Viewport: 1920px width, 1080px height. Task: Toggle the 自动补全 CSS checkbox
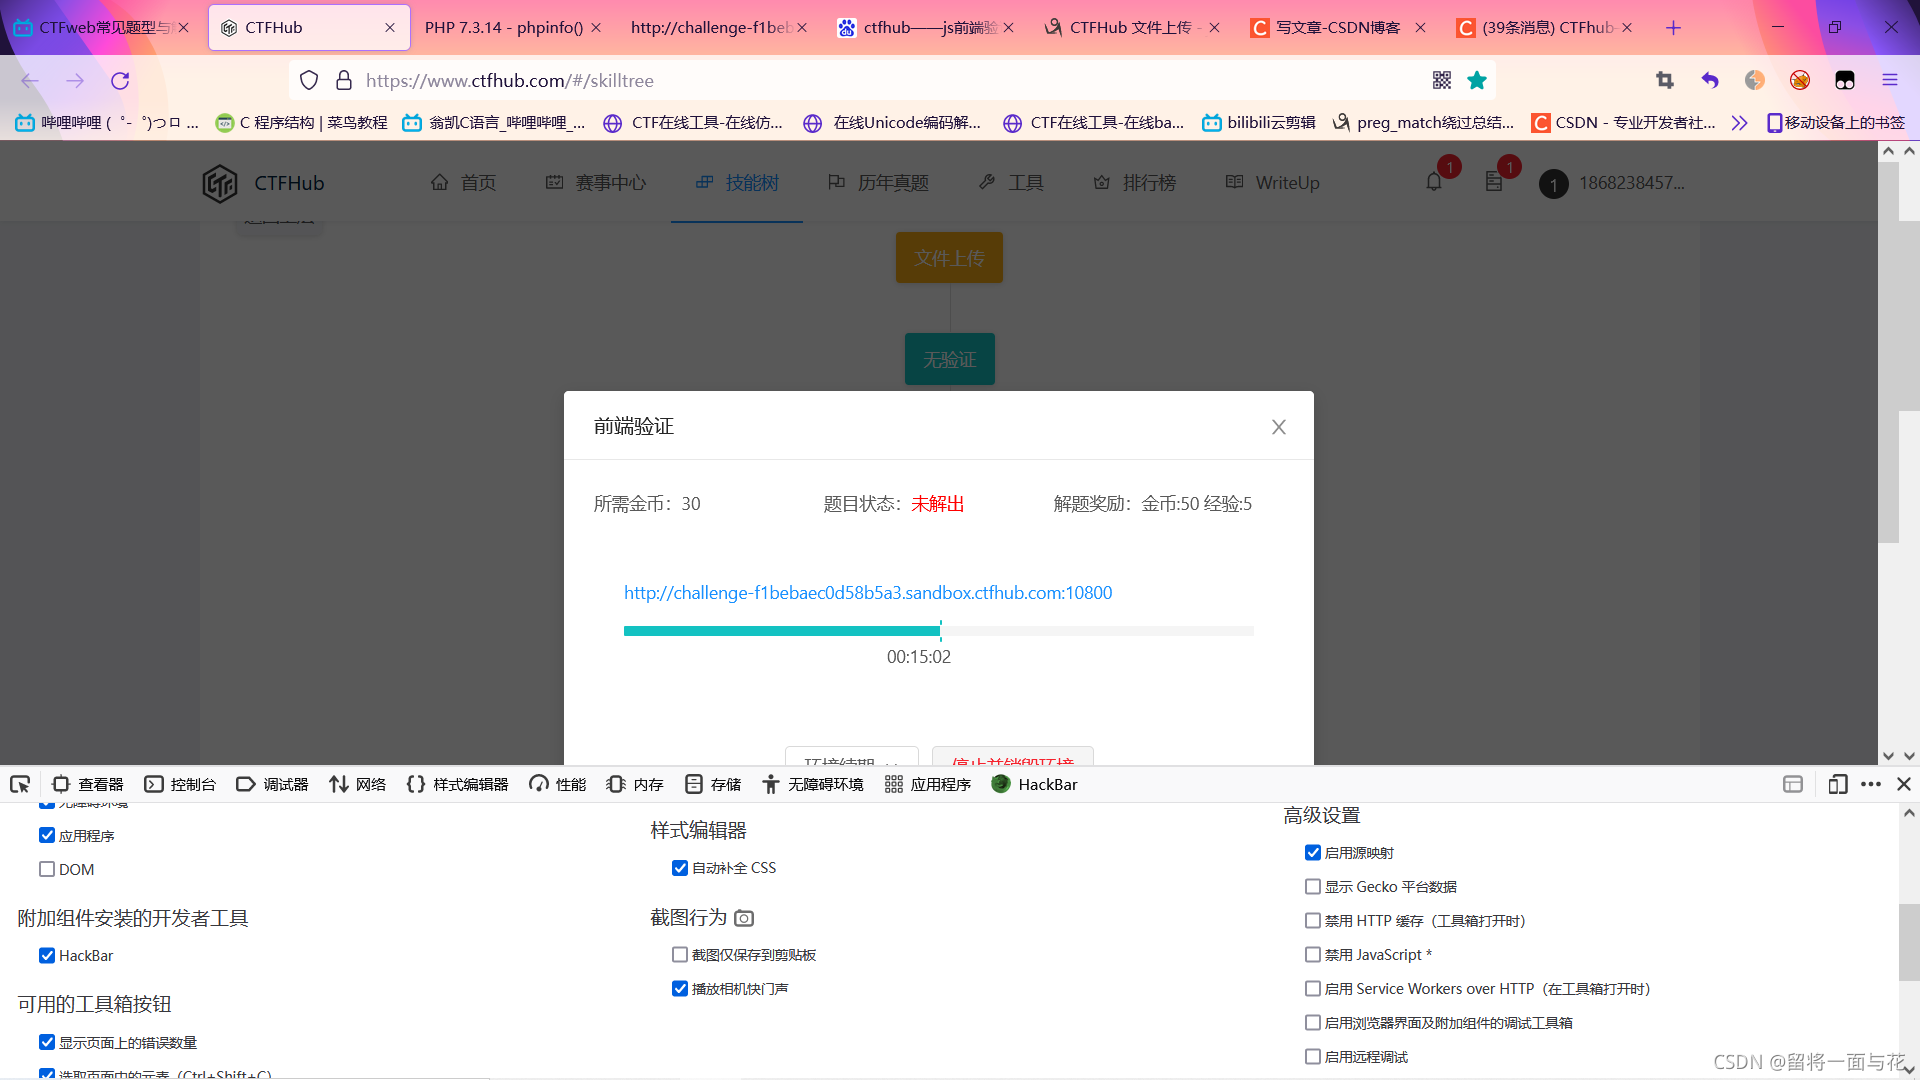[x=680, y=867]
